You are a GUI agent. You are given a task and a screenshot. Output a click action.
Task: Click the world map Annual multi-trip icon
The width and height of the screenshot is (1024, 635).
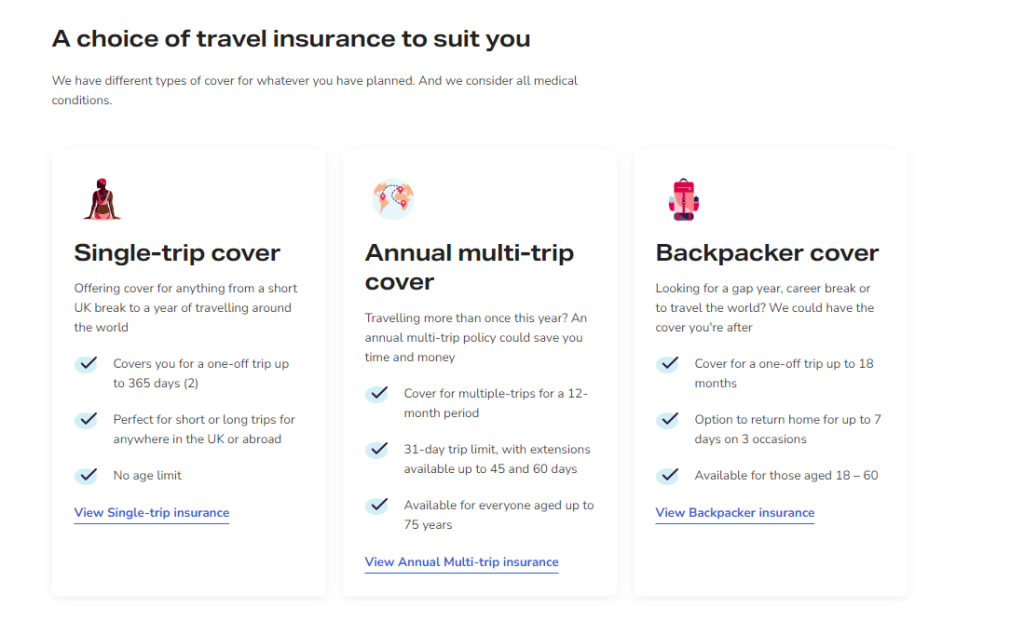click(393, 199)
